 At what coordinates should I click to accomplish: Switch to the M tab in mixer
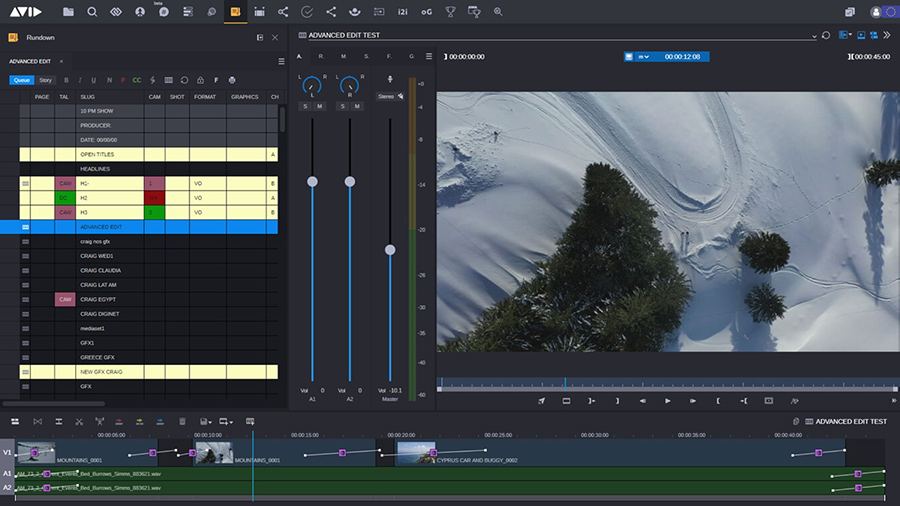coord(343,56)
